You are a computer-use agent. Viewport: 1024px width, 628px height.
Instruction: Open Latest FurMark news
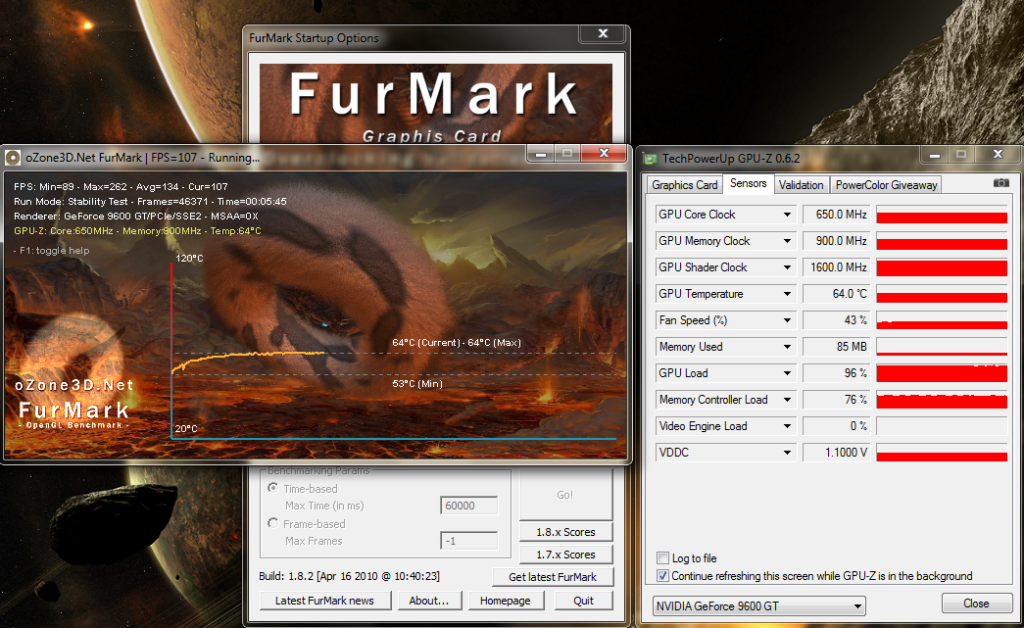325,601
